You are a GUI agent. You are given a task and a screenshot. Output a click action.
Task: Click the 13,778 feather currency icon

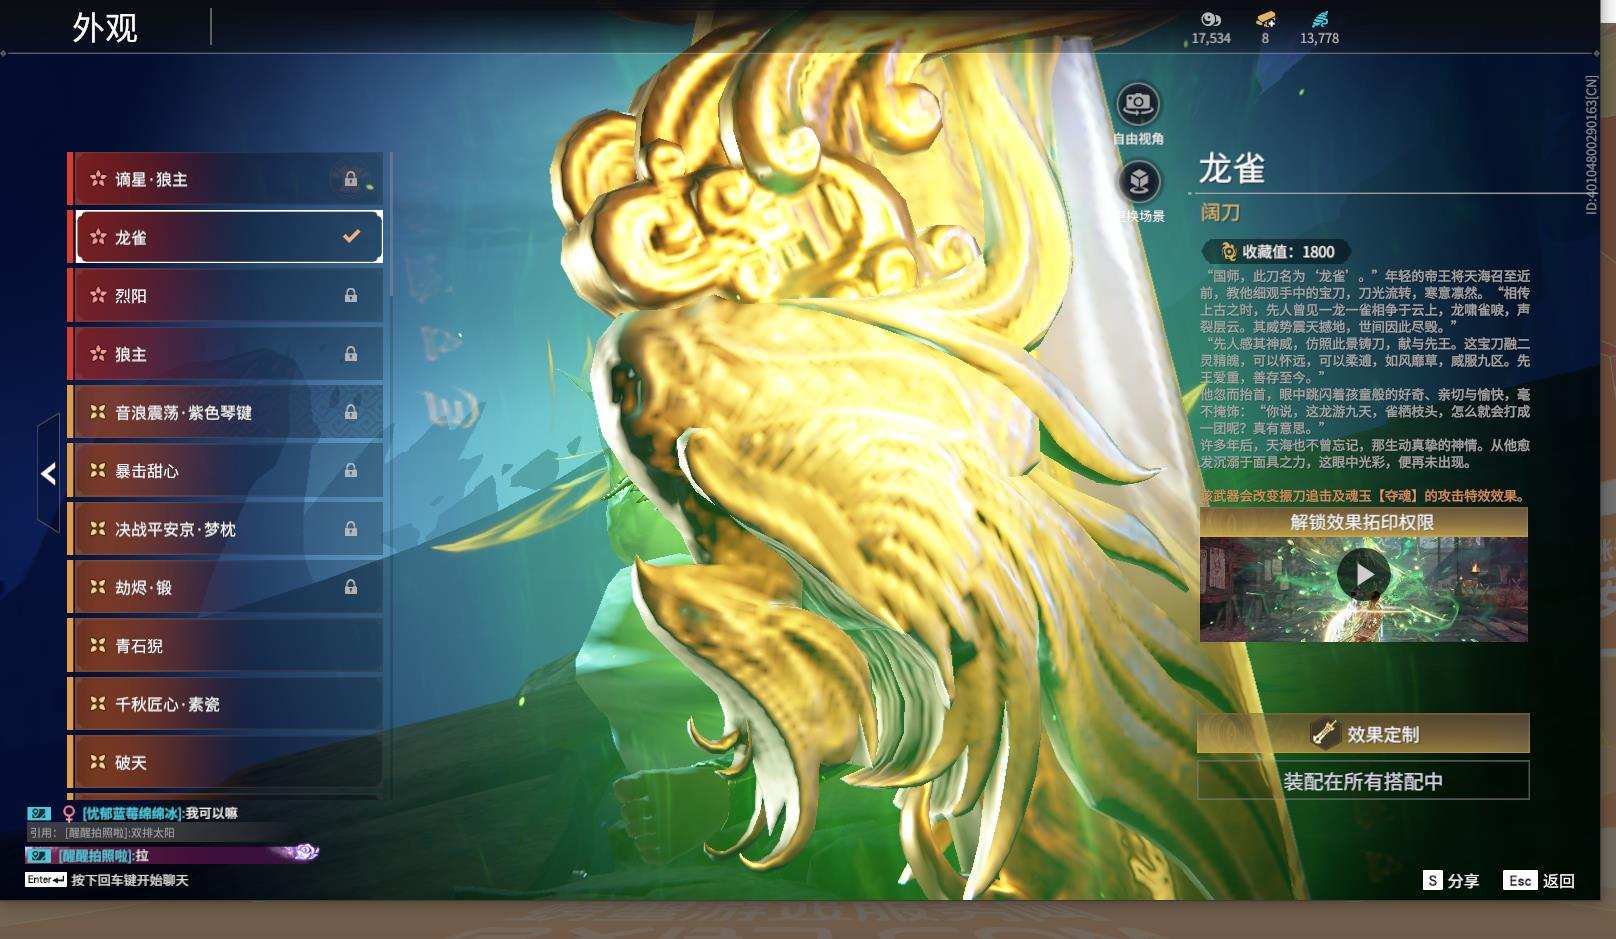pos(1320,18)
